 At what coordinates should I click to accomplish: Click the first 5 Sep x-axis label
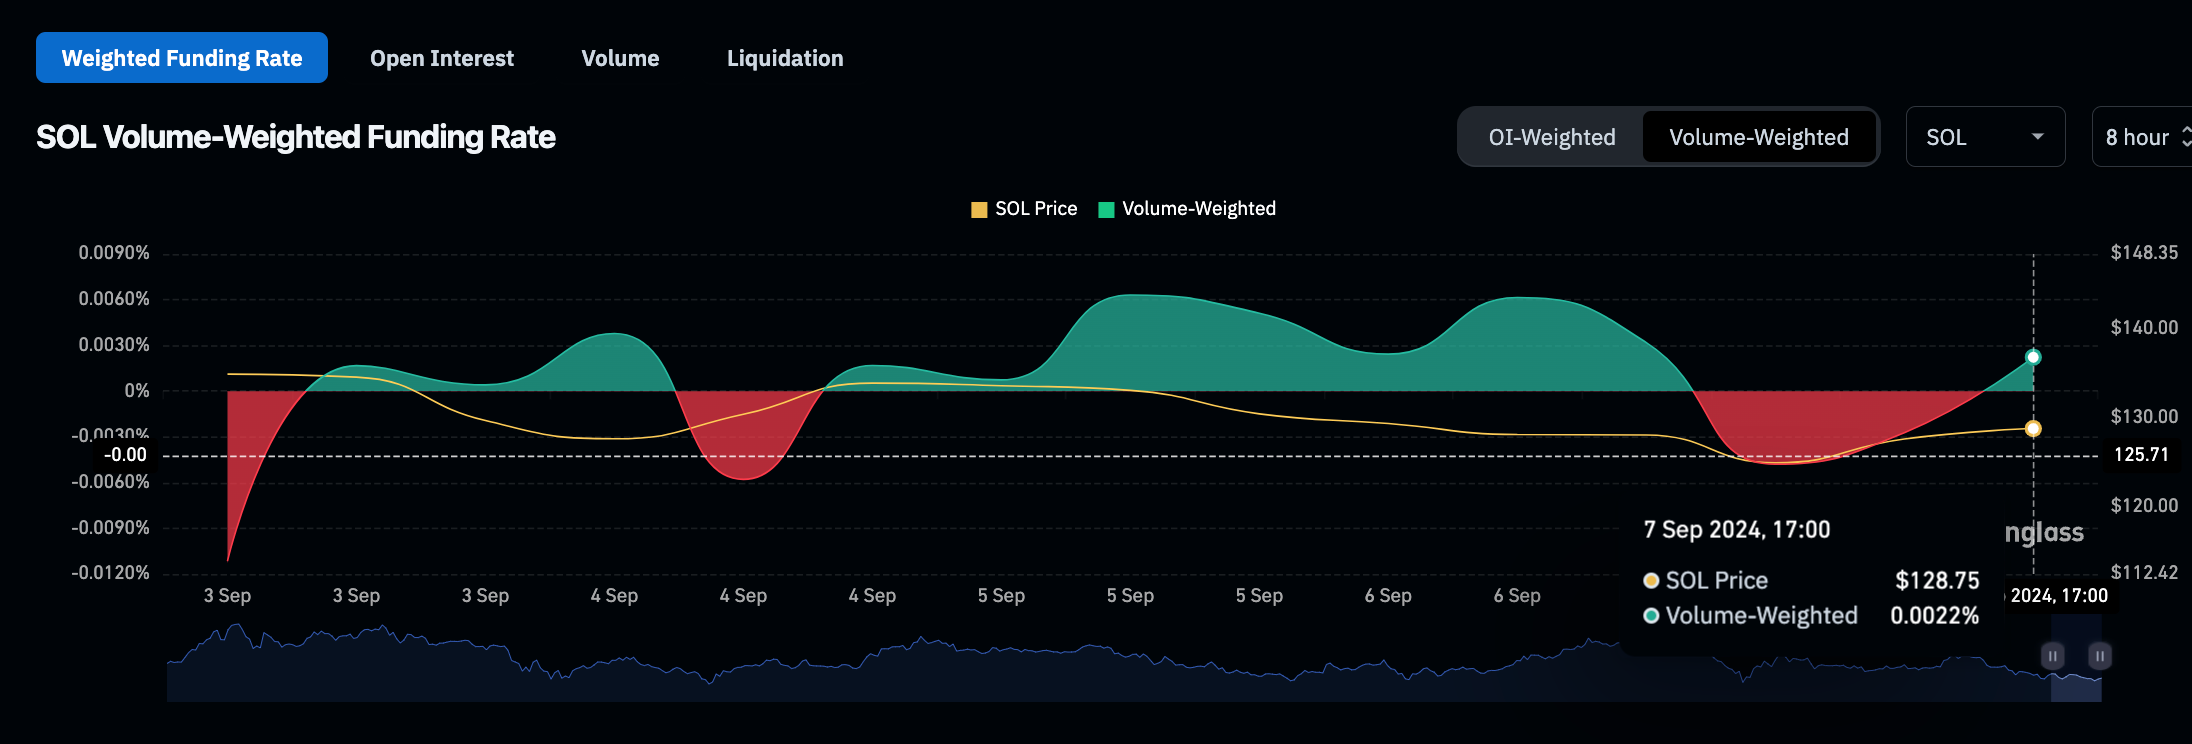point(1001,596)
